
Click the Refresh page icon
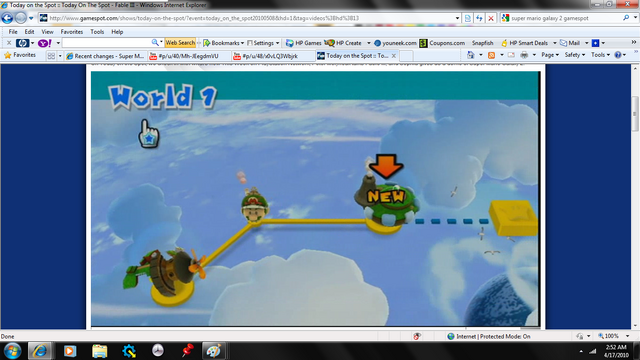point(479,18)
